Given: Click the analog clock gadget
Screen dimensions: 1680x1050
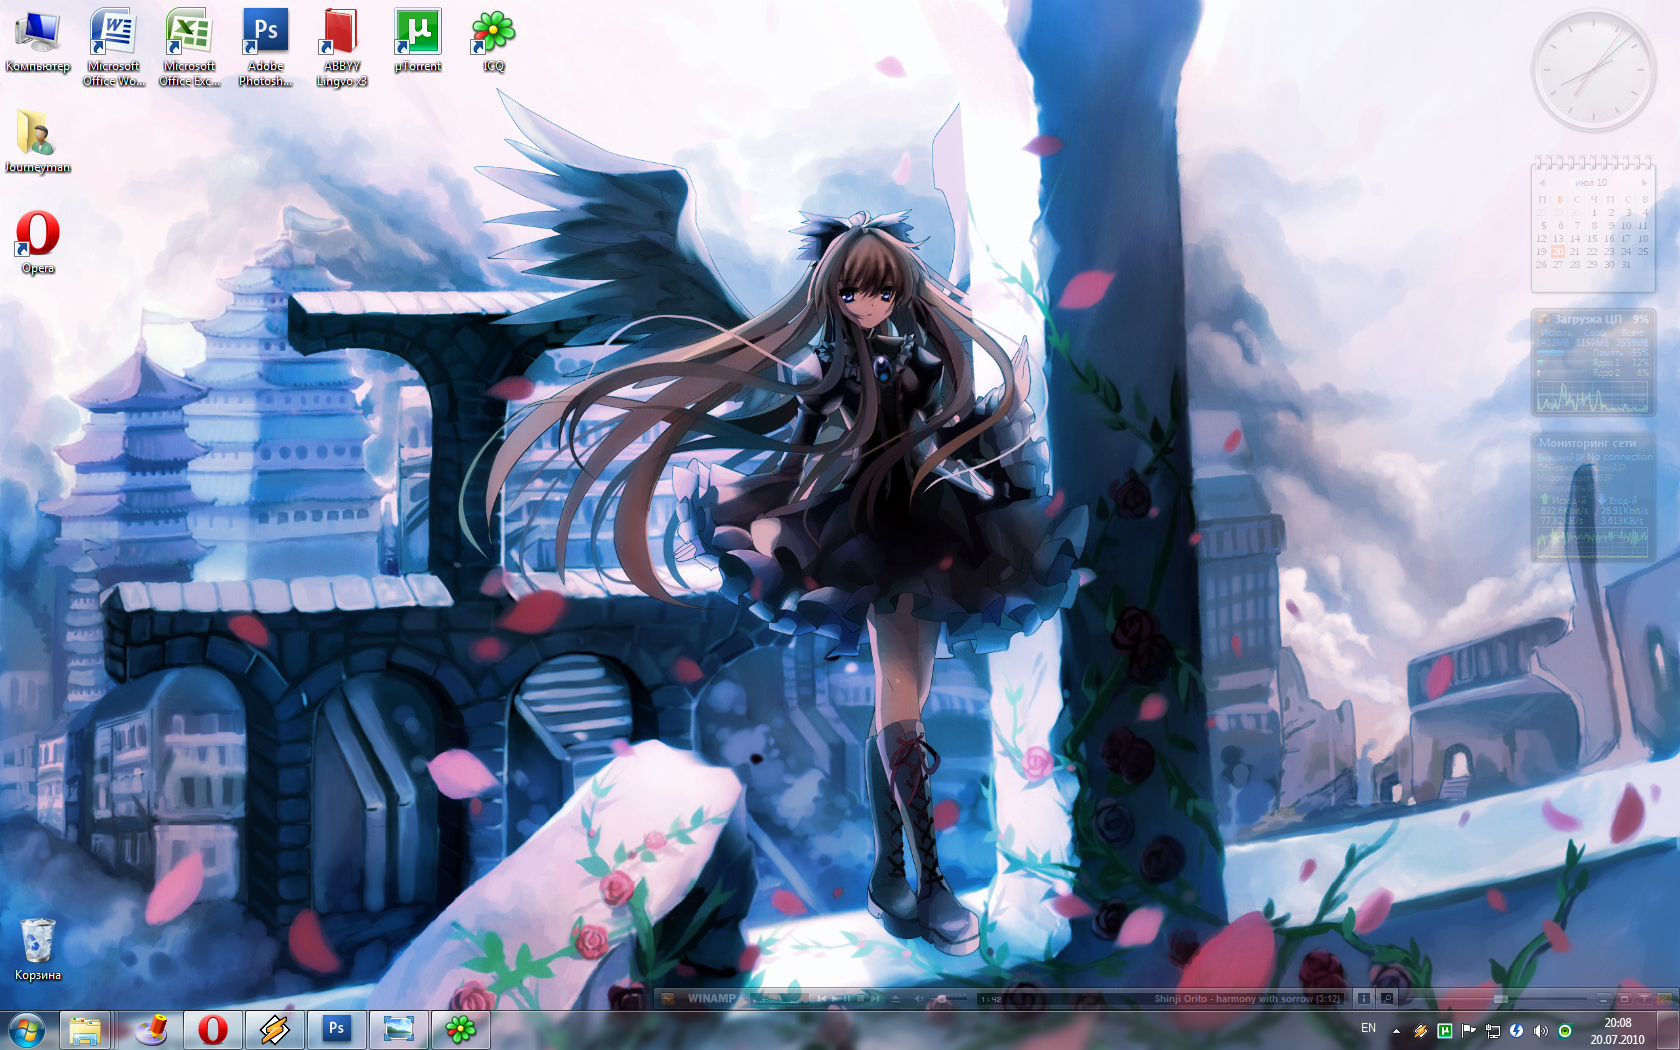Looking at the screenshot, I should 1593,71.
